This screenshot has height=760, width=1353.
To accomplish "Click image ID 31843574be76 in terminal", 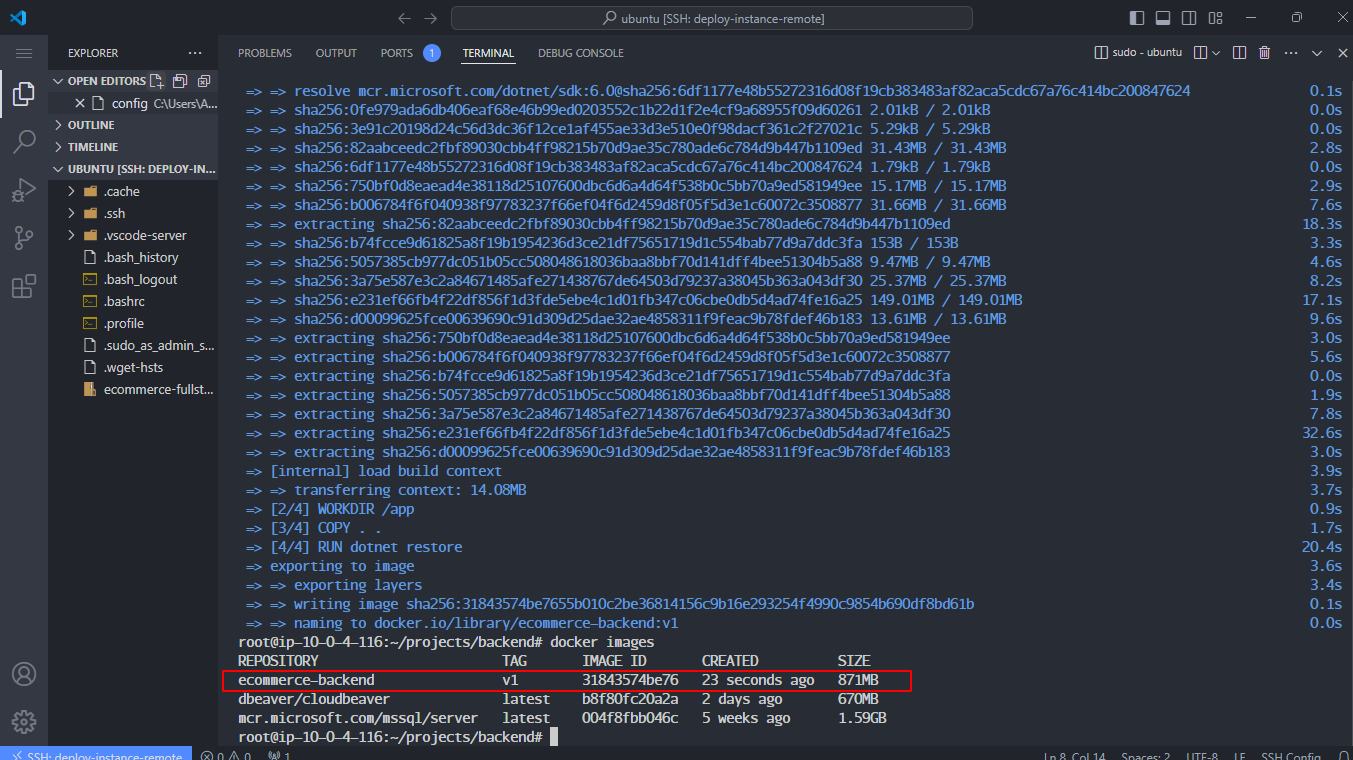I will (x=630, y=680).
